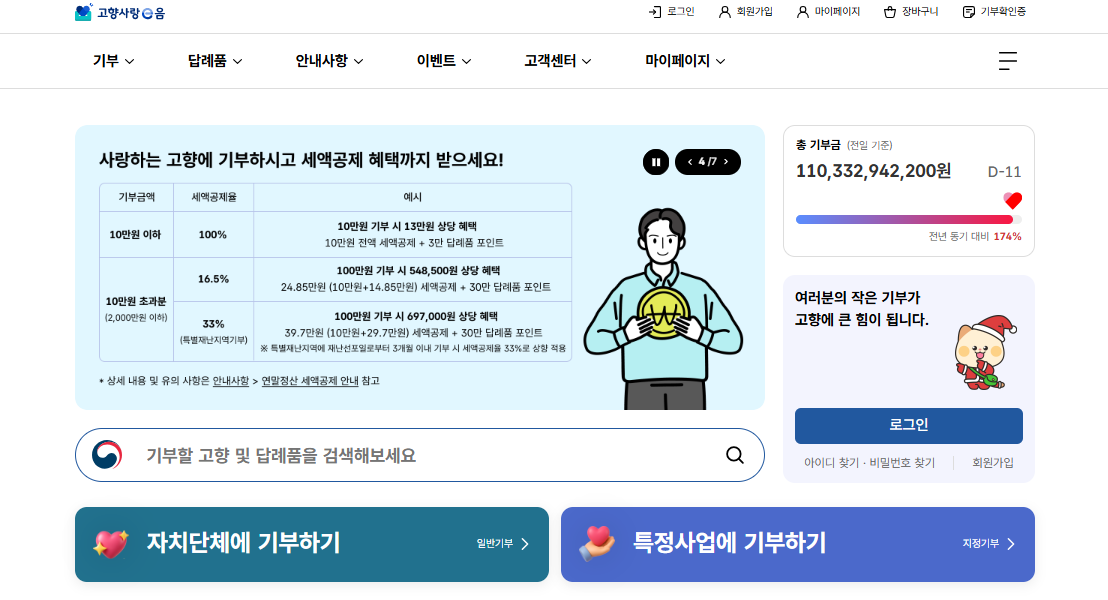Viewport: 1108px width, 600px height.
Task: Click the search magnifier icon
Action: (735, 455)
